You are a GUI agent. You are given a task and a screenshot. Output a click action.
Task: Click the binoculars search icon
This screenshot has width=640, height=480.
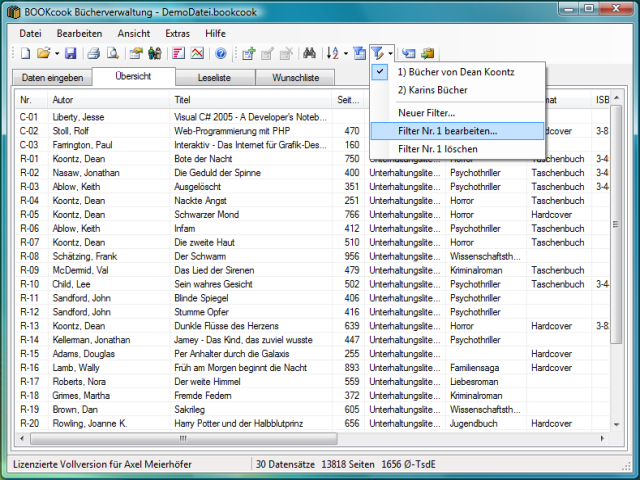click(310, 53)
